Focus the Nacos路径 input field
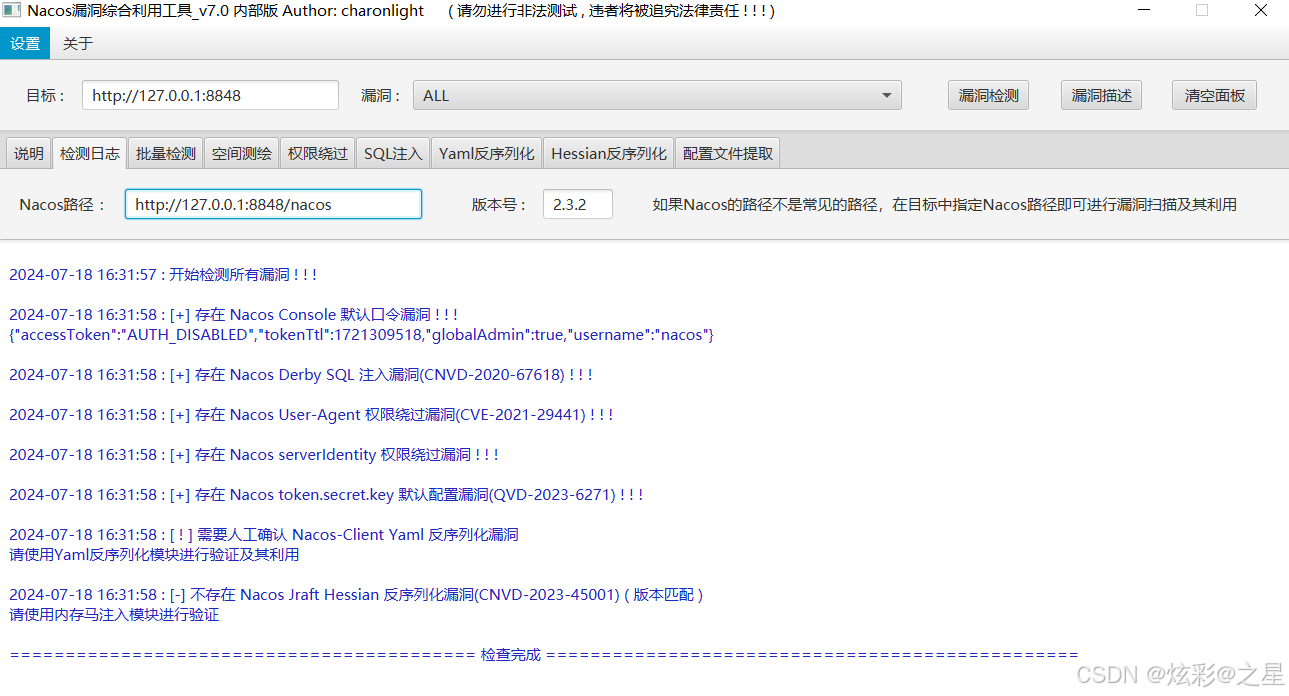 coord(273,204)
